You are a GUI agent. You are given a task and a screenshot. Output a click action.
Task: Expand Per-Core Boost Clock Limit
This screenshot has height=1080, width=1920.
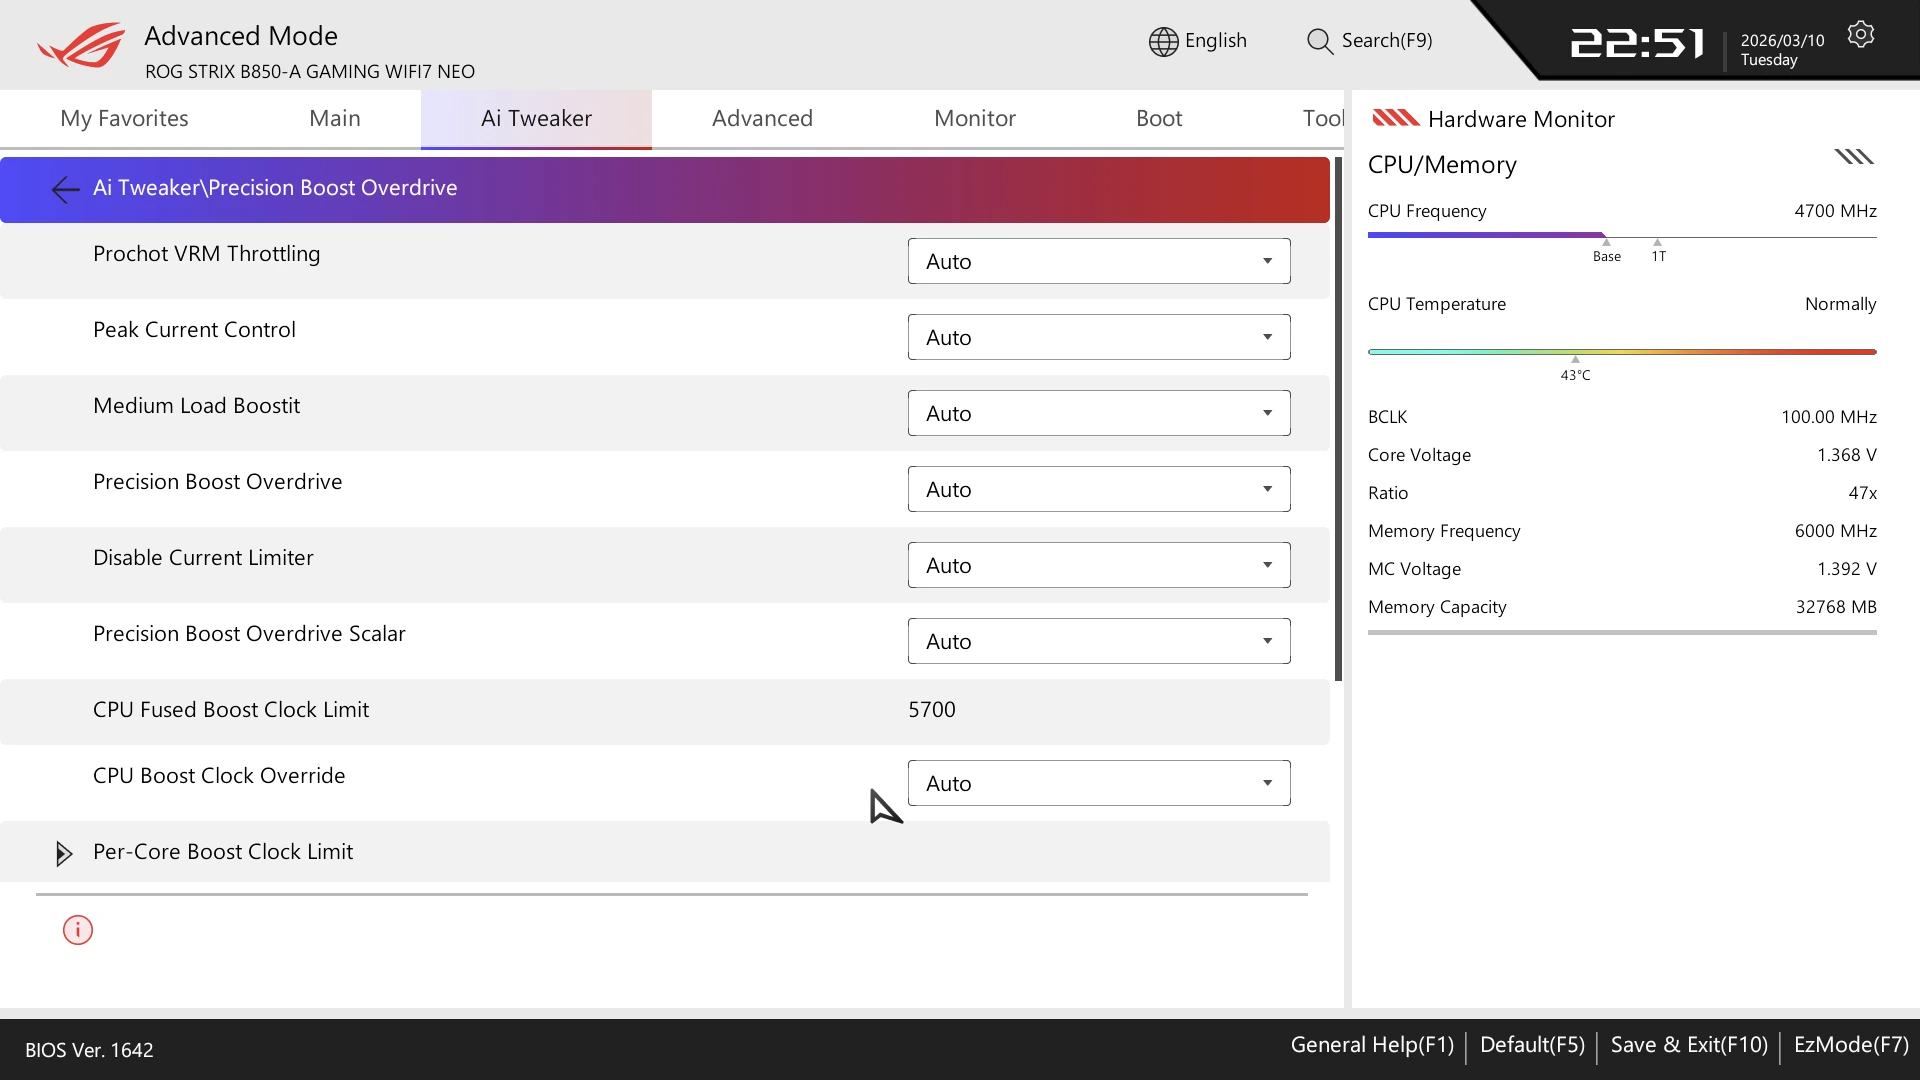tap(64, 853)
